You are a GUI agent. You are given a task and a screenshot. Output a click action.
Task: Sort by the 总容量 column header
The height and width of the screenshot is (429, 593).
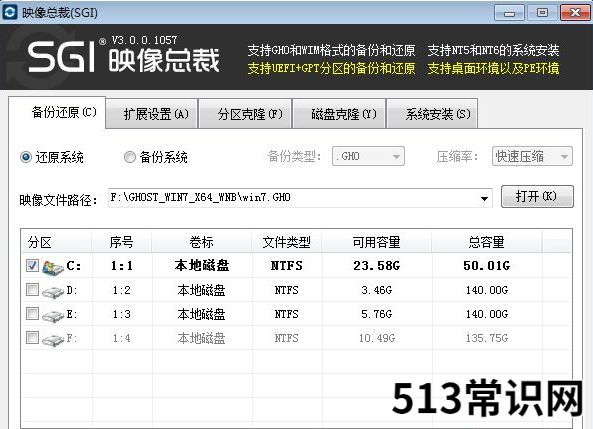pyautogui.click(x=487, y=242)
